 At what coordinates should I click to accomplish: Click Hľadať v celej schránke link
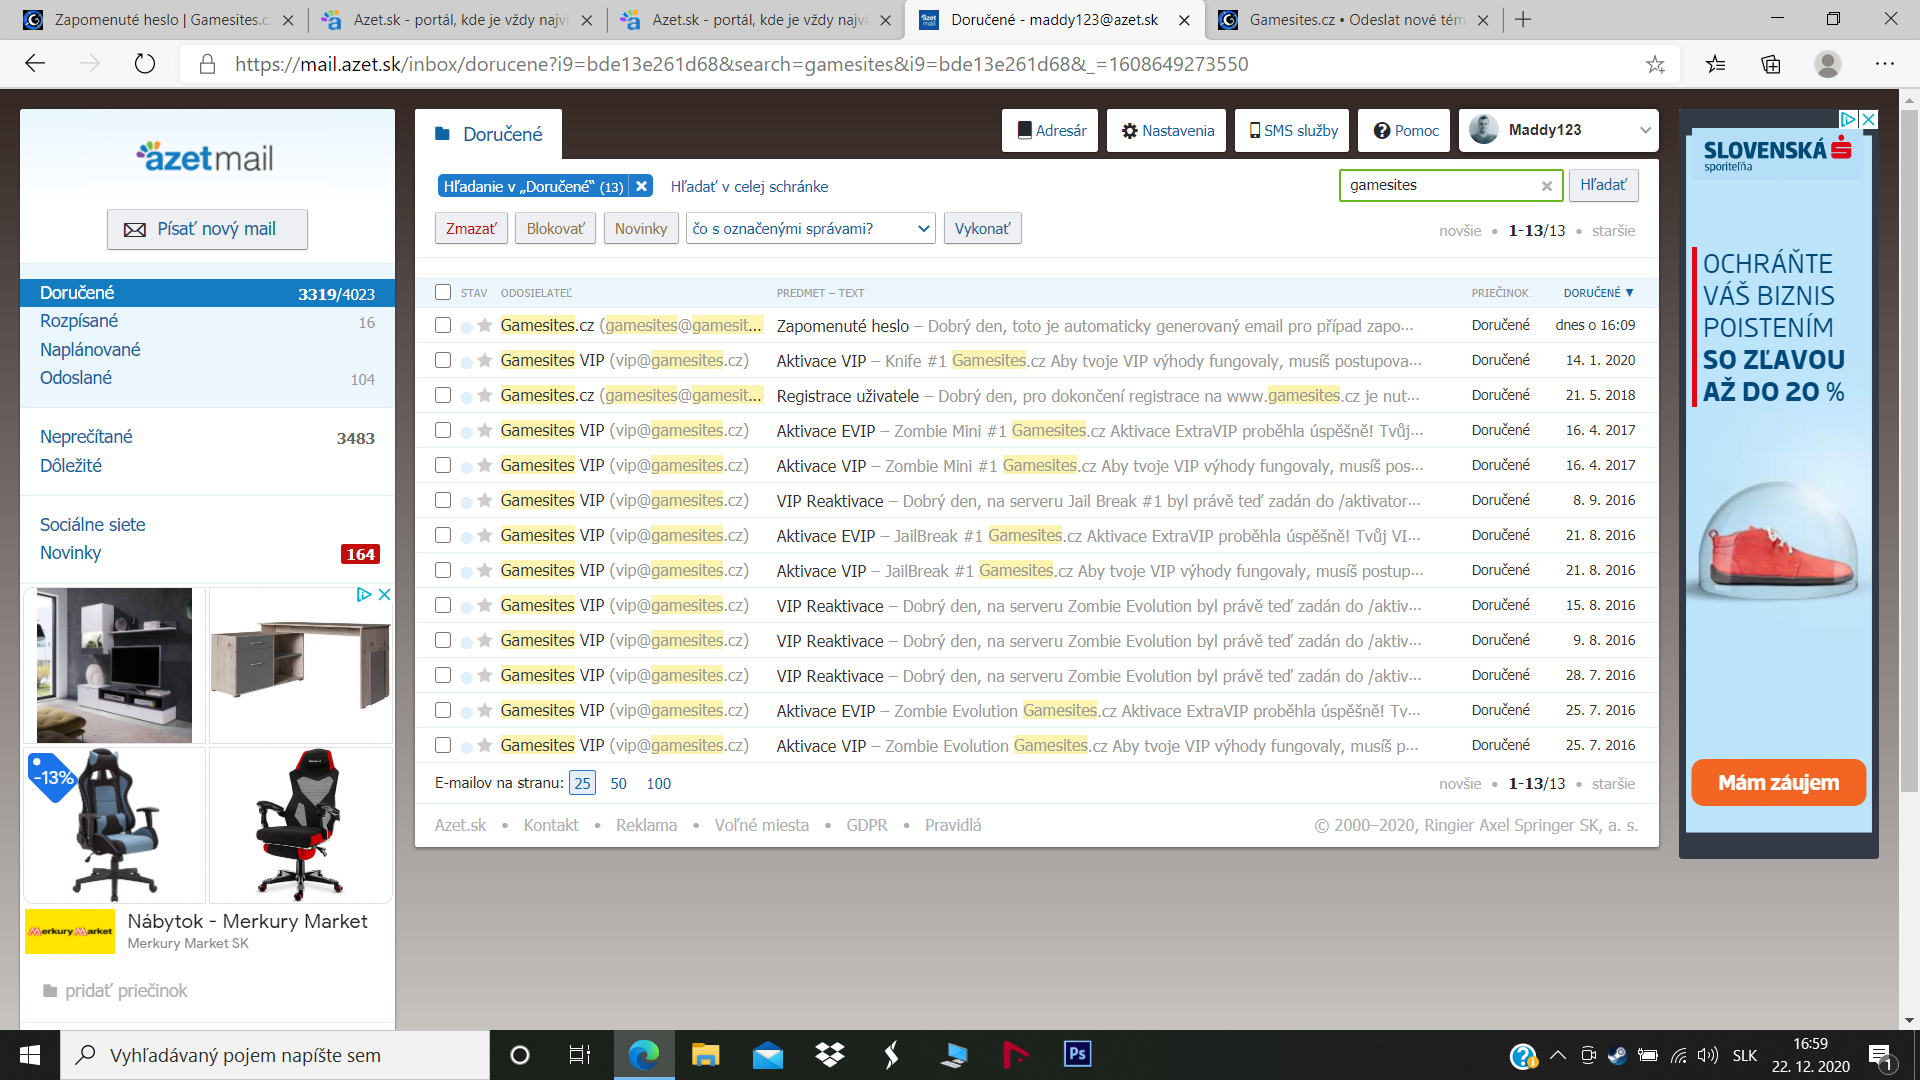point(749,186)
